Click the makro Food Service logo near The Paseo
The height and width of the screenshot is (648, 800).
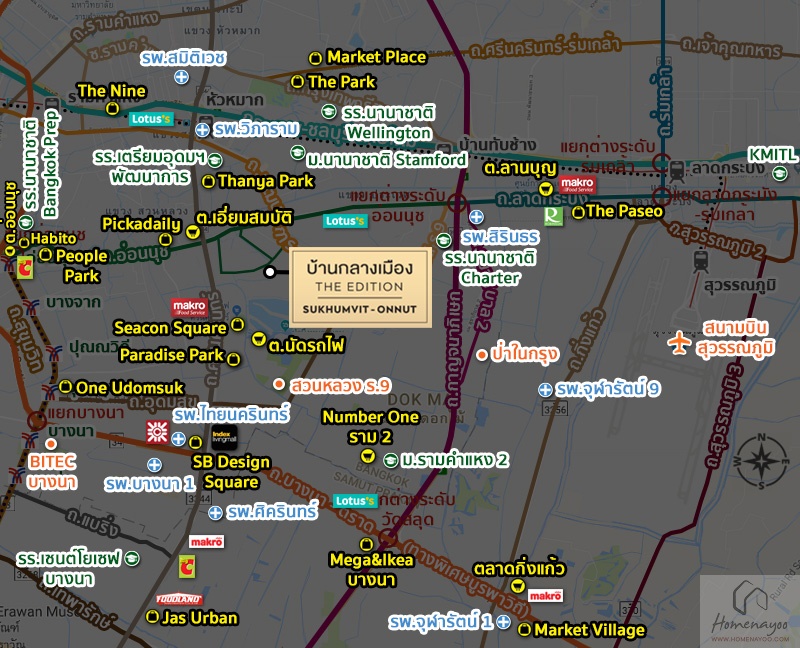point(577,185)
